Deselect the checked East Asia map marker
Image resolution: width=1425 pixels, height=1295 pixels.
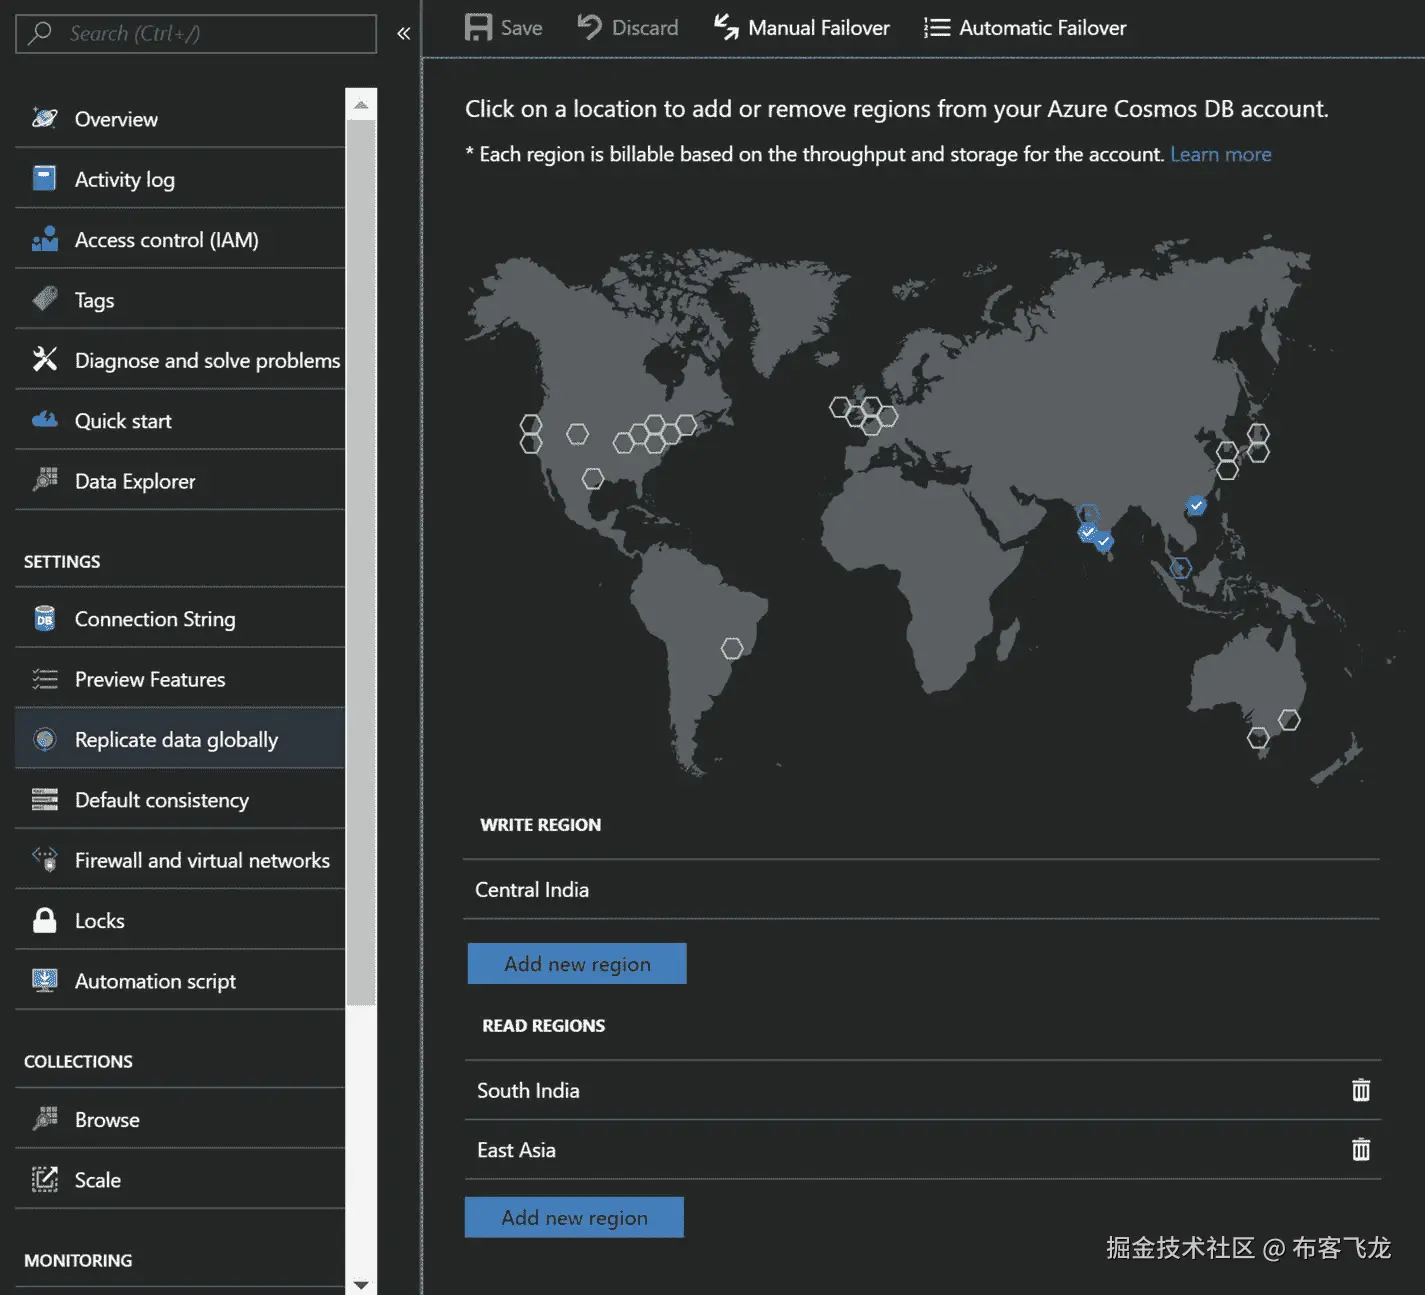coord(1196,505)
